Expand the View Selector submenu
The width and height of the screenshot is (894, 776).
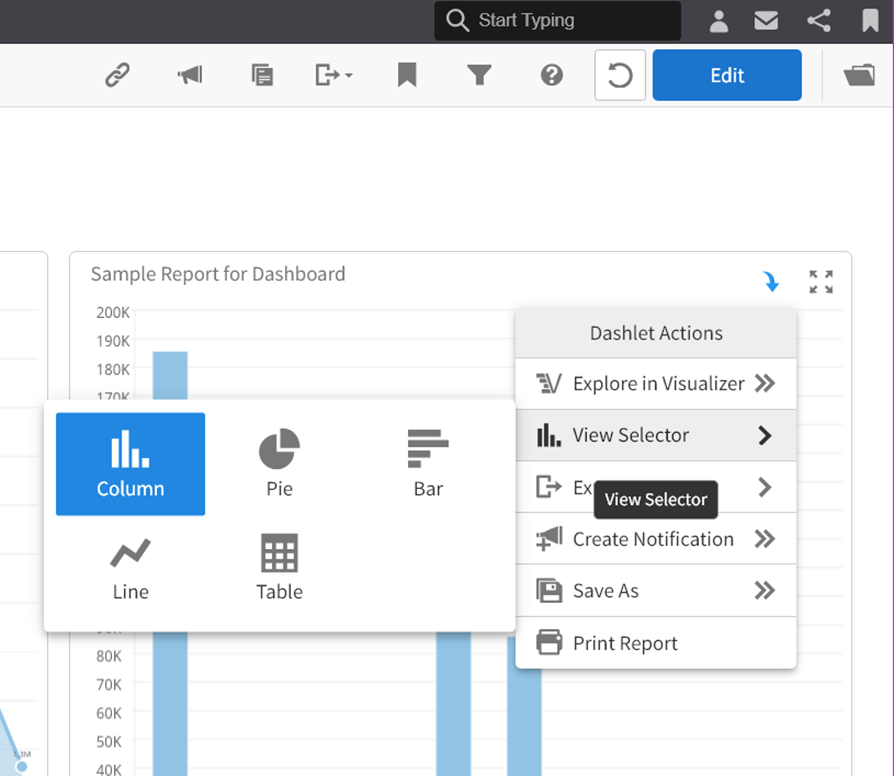[x=656, y=436]
